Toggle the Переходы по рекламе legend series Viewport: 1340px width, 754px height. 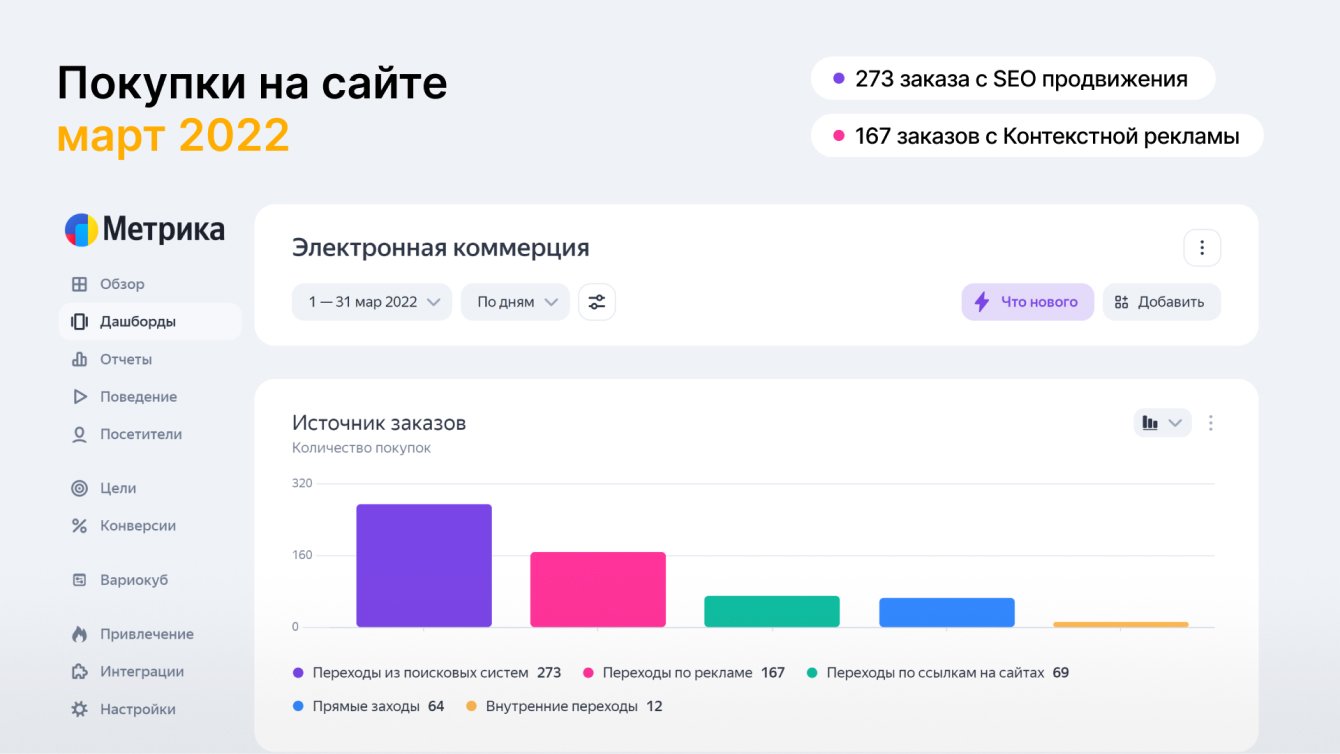point(684,673)
